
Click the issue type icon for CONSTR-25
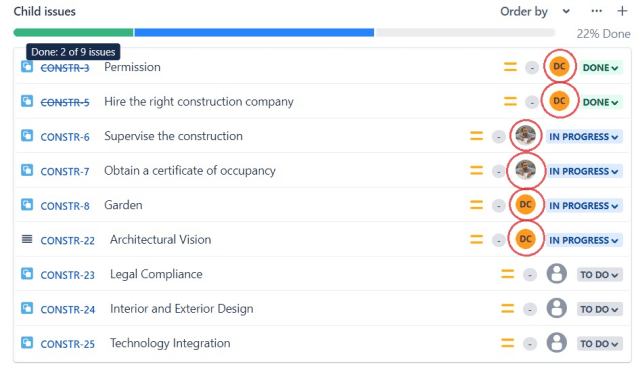(x=27, y=342)
